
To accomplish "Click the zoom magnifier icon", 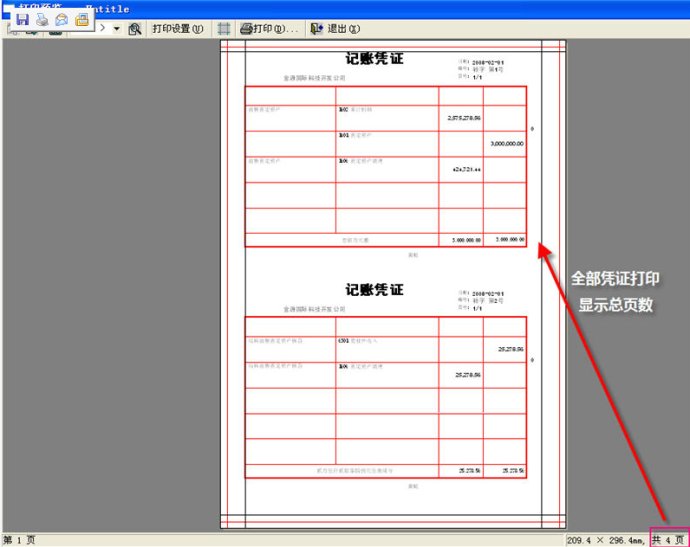I will [135, 29].
